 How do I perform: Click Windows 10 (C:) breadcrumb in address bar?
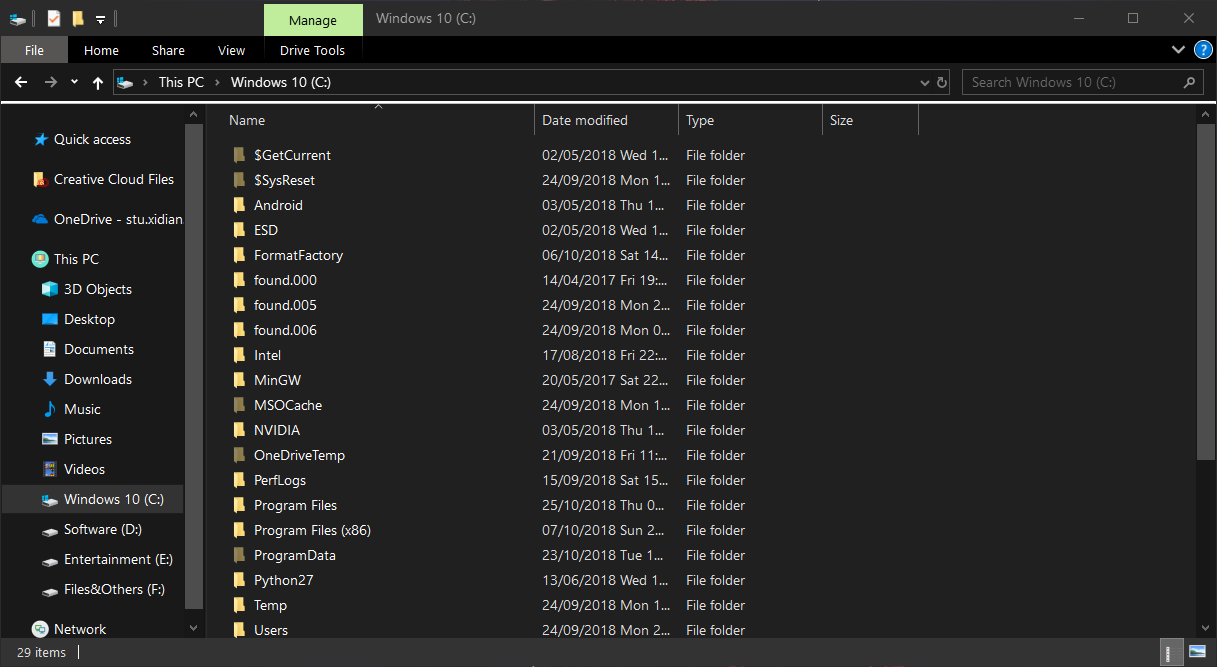(281, 82)
